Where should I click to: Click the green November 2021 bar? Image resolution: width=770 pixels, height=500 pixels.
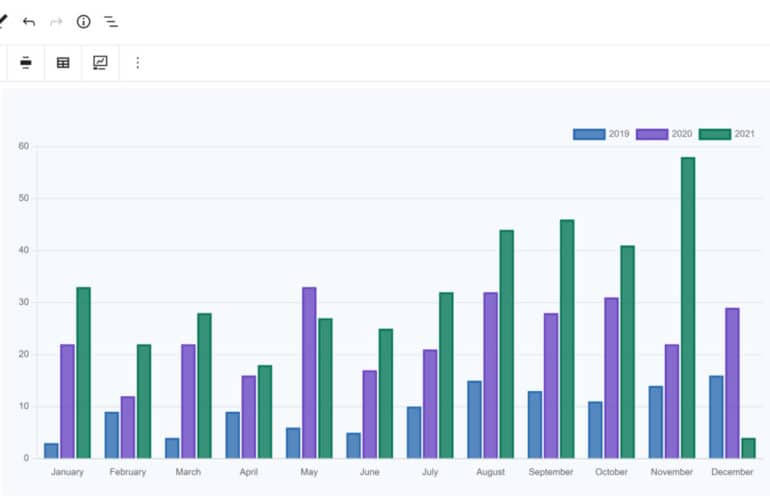(x=688, y=308)
